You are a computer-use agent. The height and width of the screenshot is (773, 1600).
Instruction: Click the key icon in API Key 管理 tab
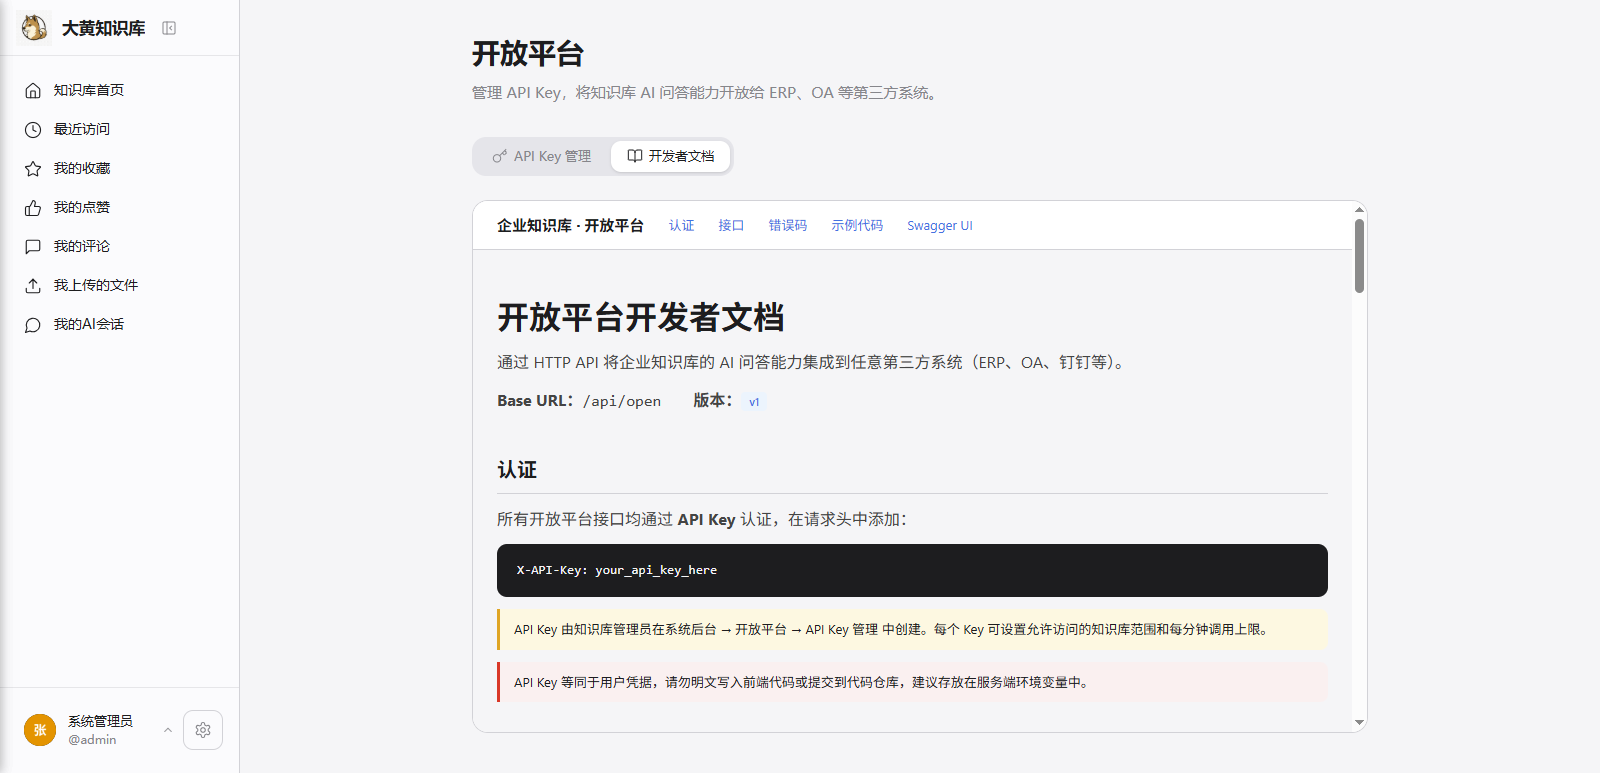pyautogui.click(x=500, y=156)
